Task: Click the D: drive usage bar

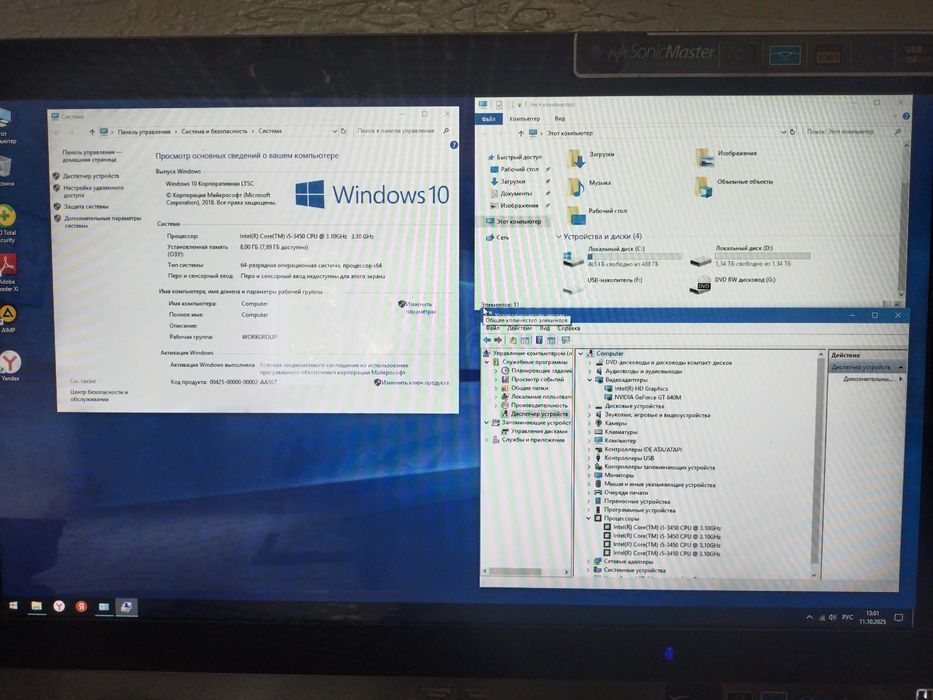Action: (x=762, y=255)
